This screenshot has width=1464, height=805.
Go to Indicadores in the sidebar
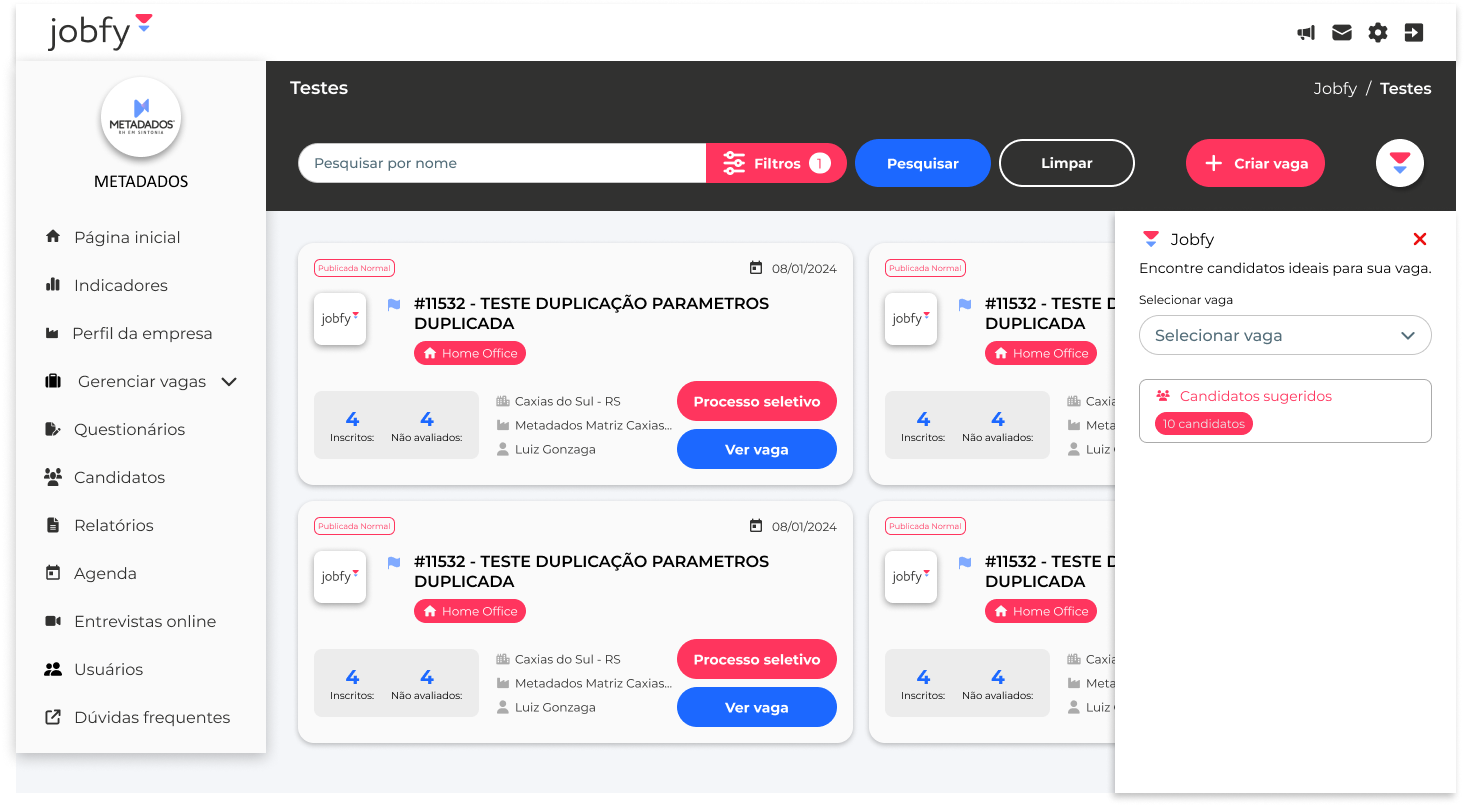120,285
